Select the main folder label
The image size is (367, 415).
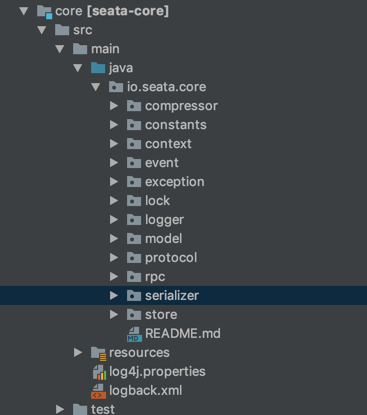point(105,49)
